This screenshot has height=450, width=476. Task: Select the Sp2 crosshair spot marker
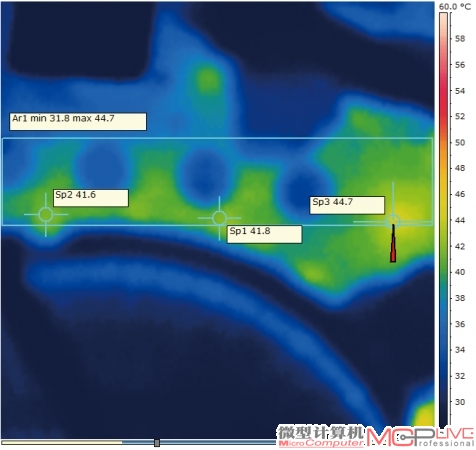pyautogui.click(x=46, y=215)
